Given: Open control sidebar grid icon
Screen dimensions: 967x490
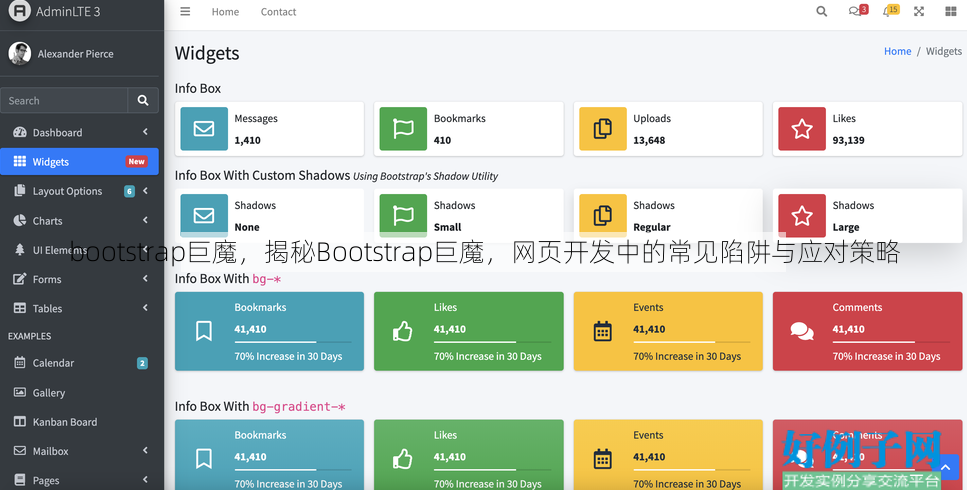Looking at the screenshot, I should pos(950,12).
